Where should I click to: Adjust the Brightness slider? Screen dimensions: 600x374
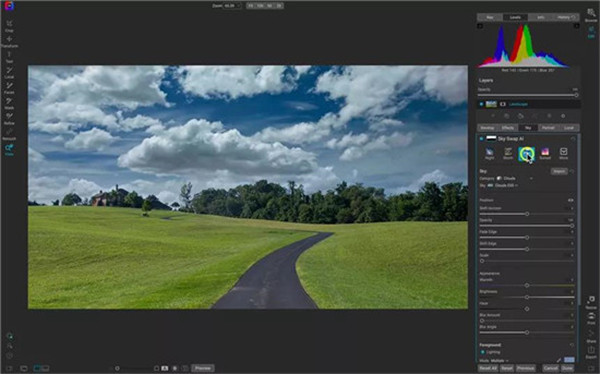coord(527,297)
